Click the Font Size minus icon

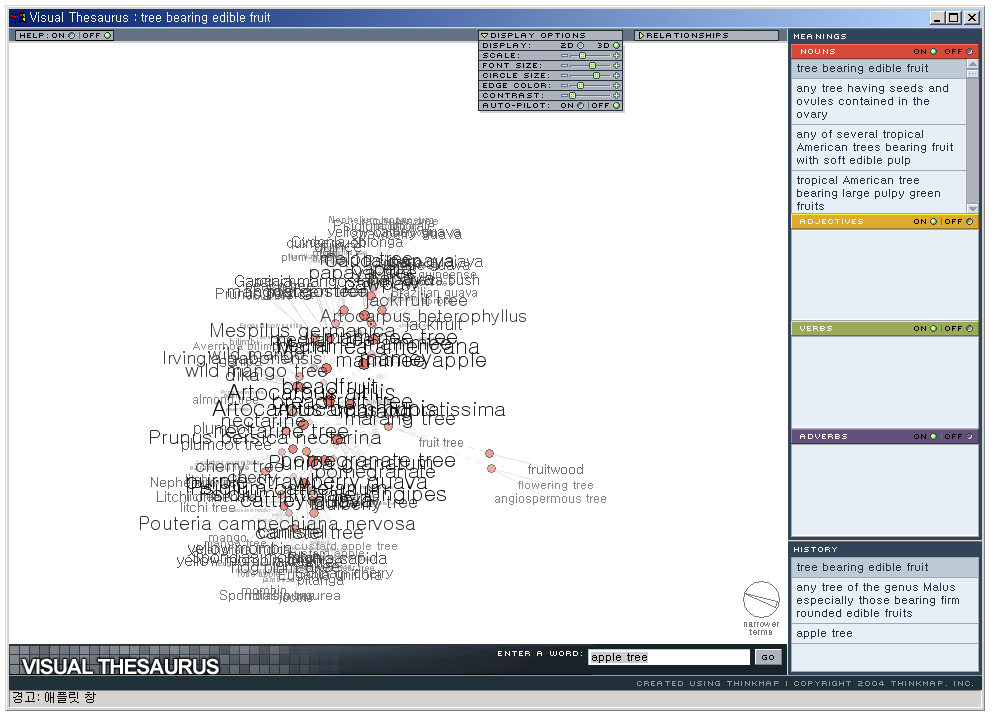(564, 66)
